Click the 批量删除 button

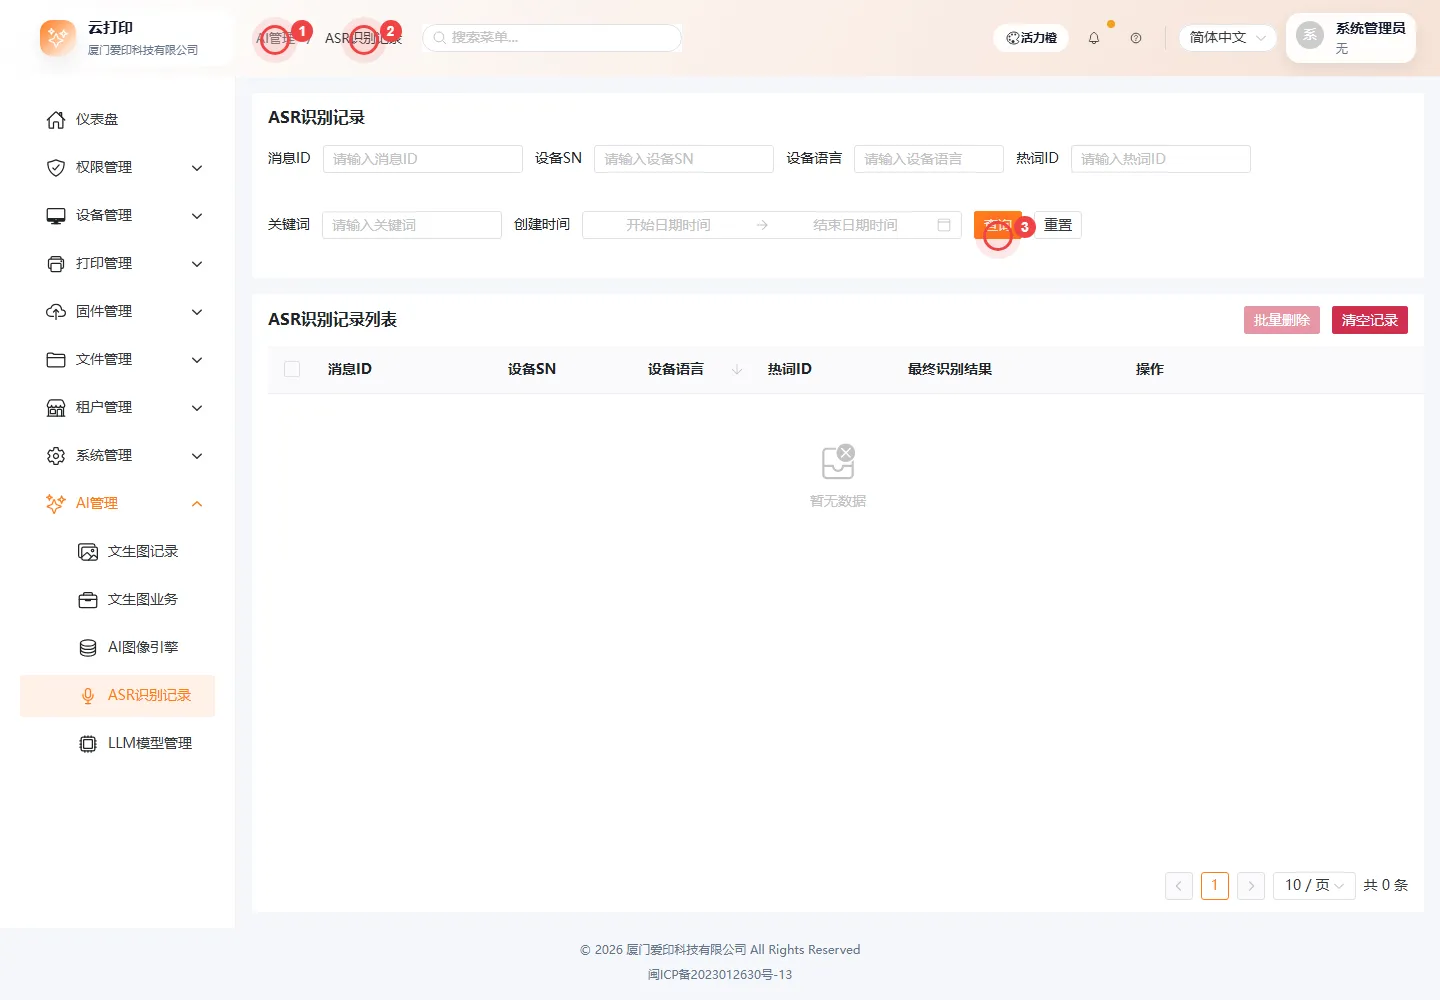1282,320
